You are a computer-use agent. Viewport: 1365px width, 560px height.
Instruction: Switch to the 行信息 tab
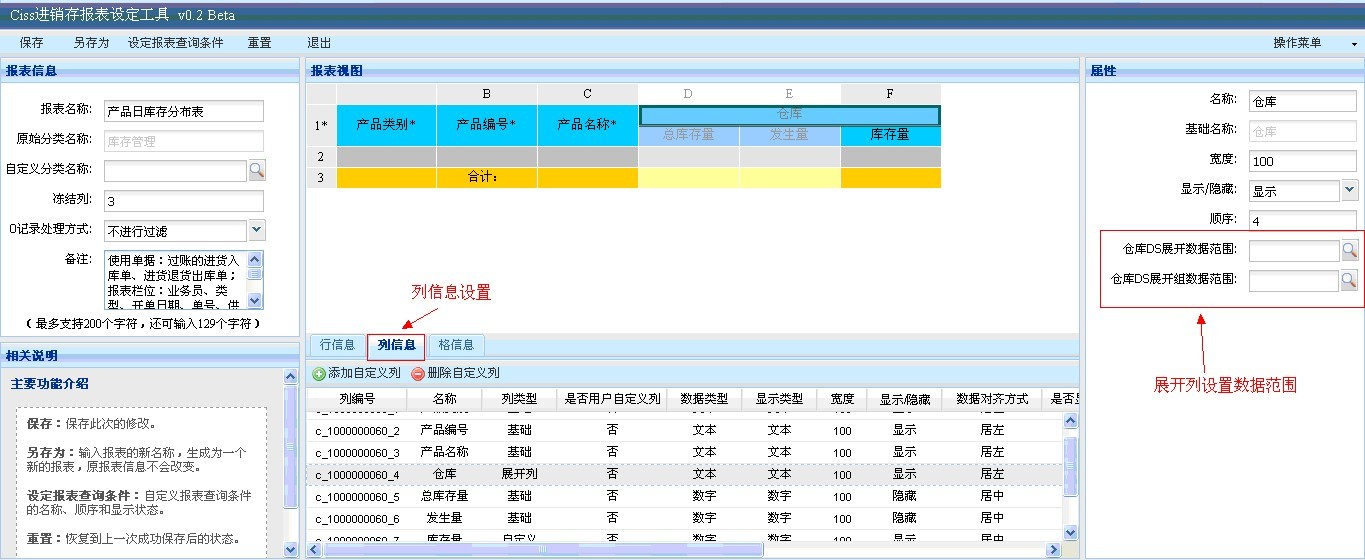(337, 345)
